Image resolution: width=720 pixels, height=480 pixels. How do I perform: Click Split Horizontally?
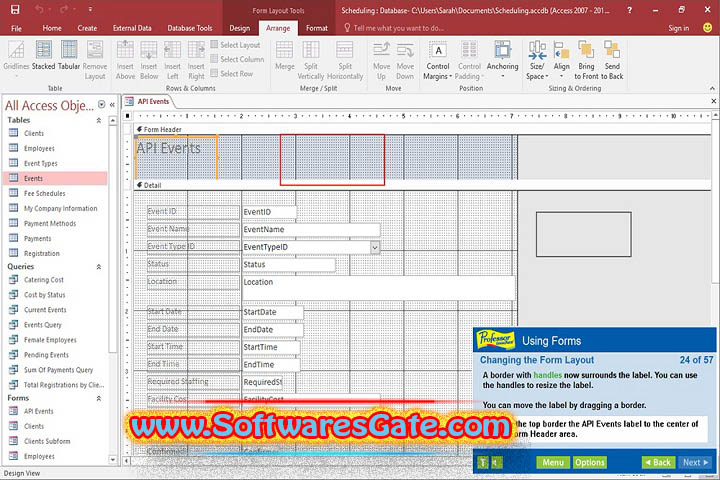(345, 60)
